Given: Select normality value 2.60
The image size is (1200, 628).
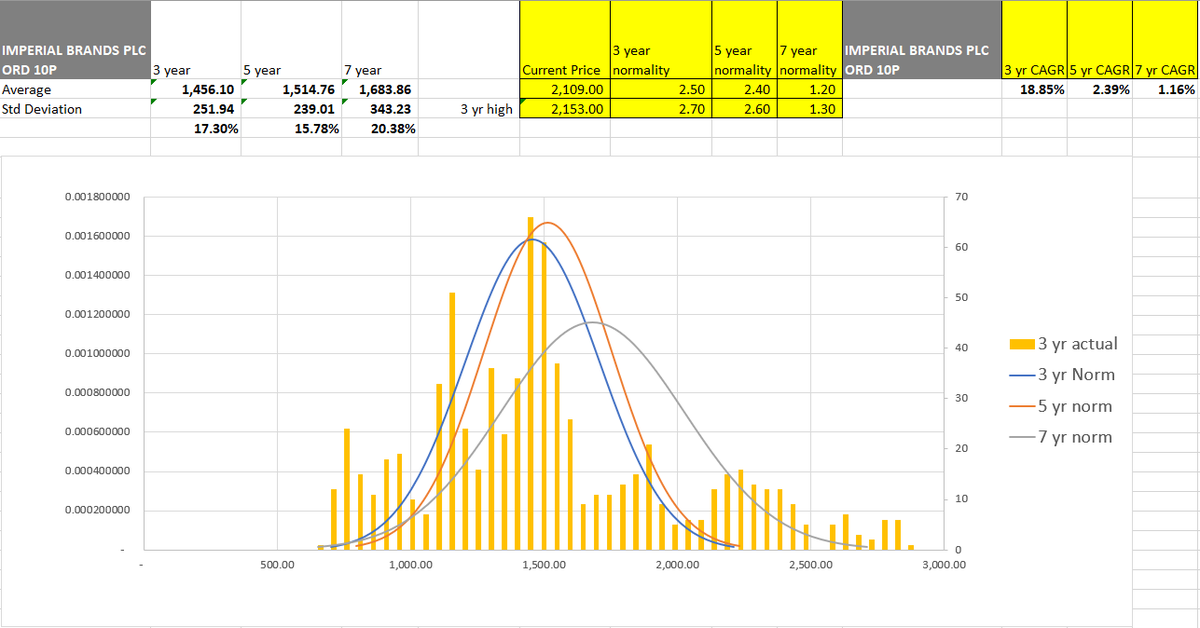Looking at the screenshot, I should click(x=744, y=109).
